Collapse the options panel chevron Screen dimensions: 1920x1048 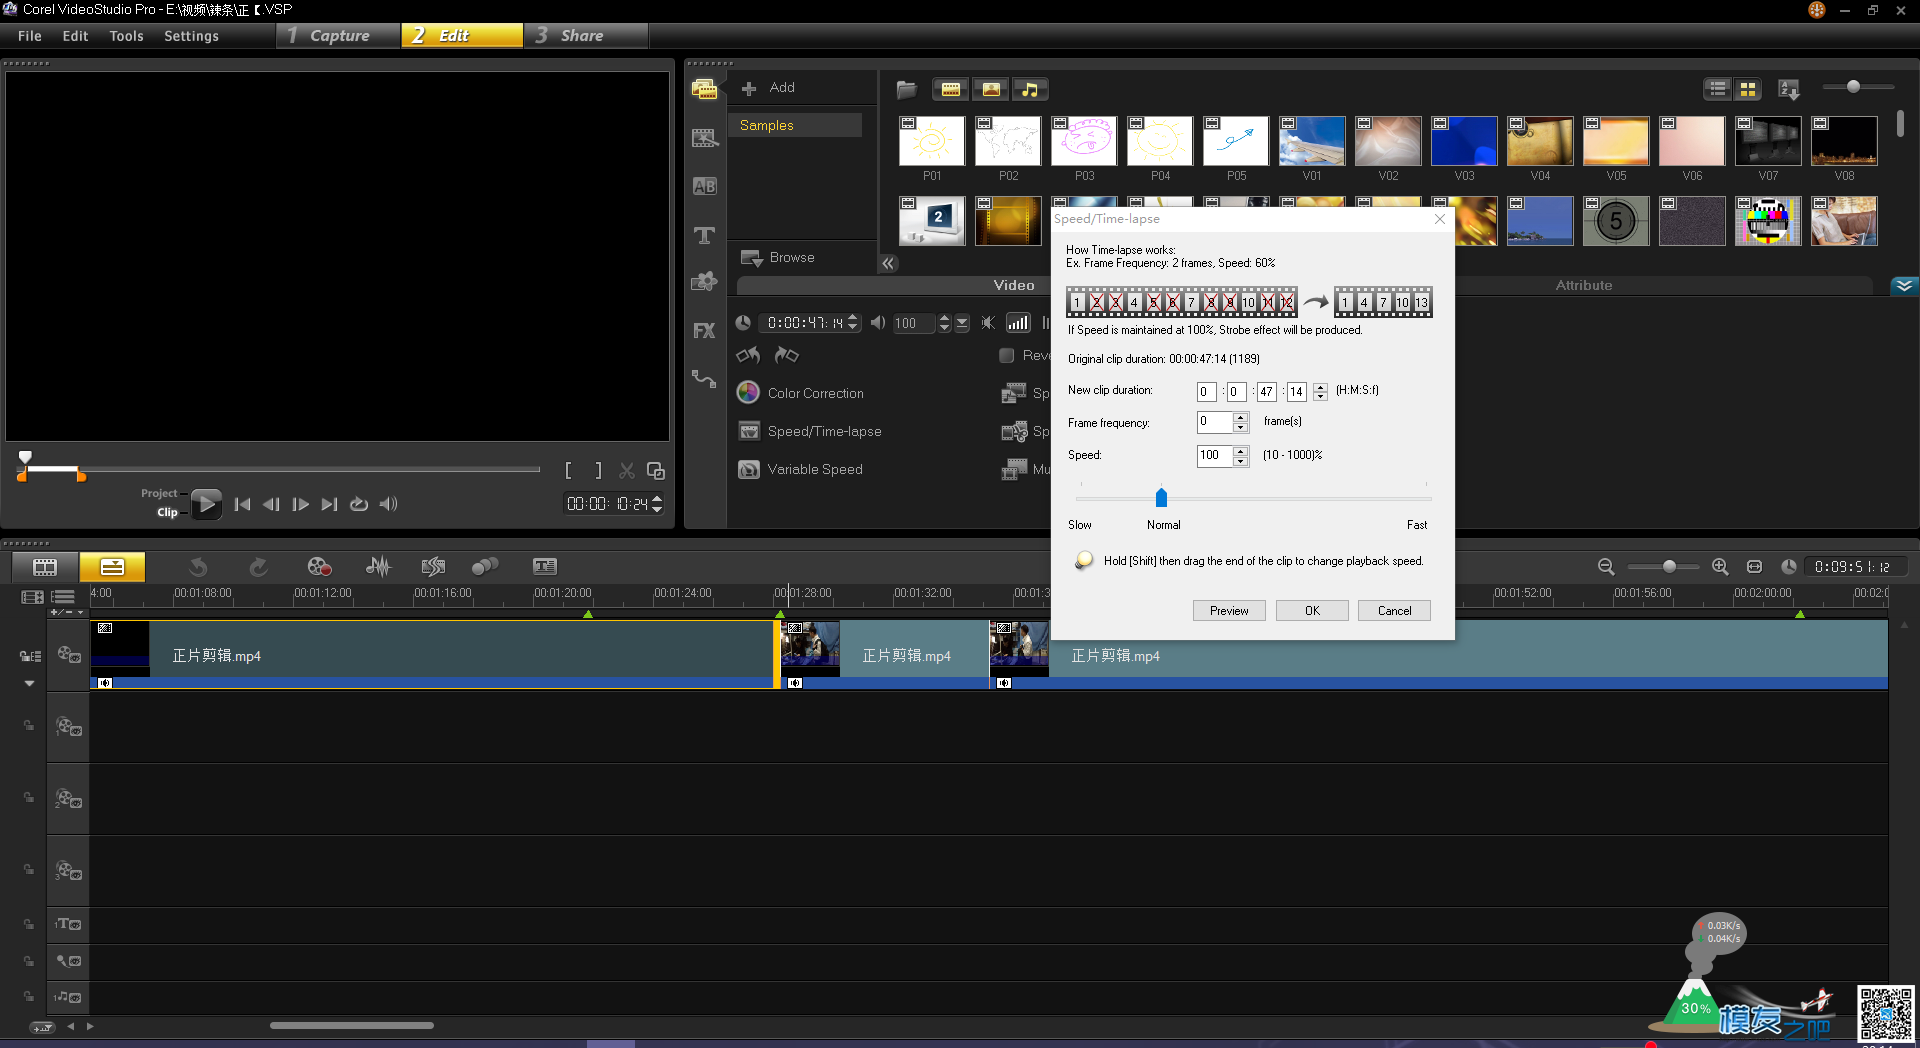click(x=1904, y=285)
